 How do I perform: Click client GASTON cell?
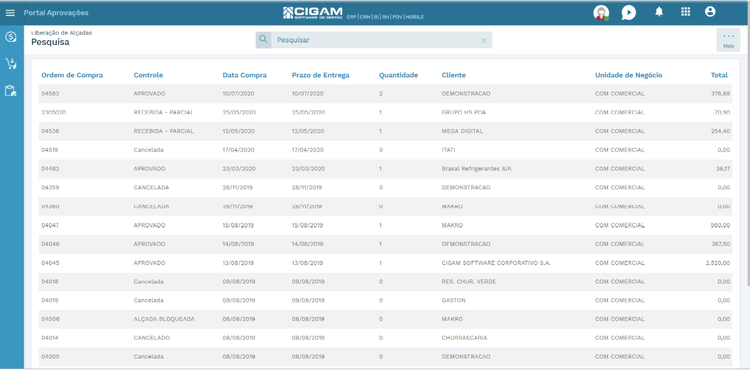click(x=453, y=300)
